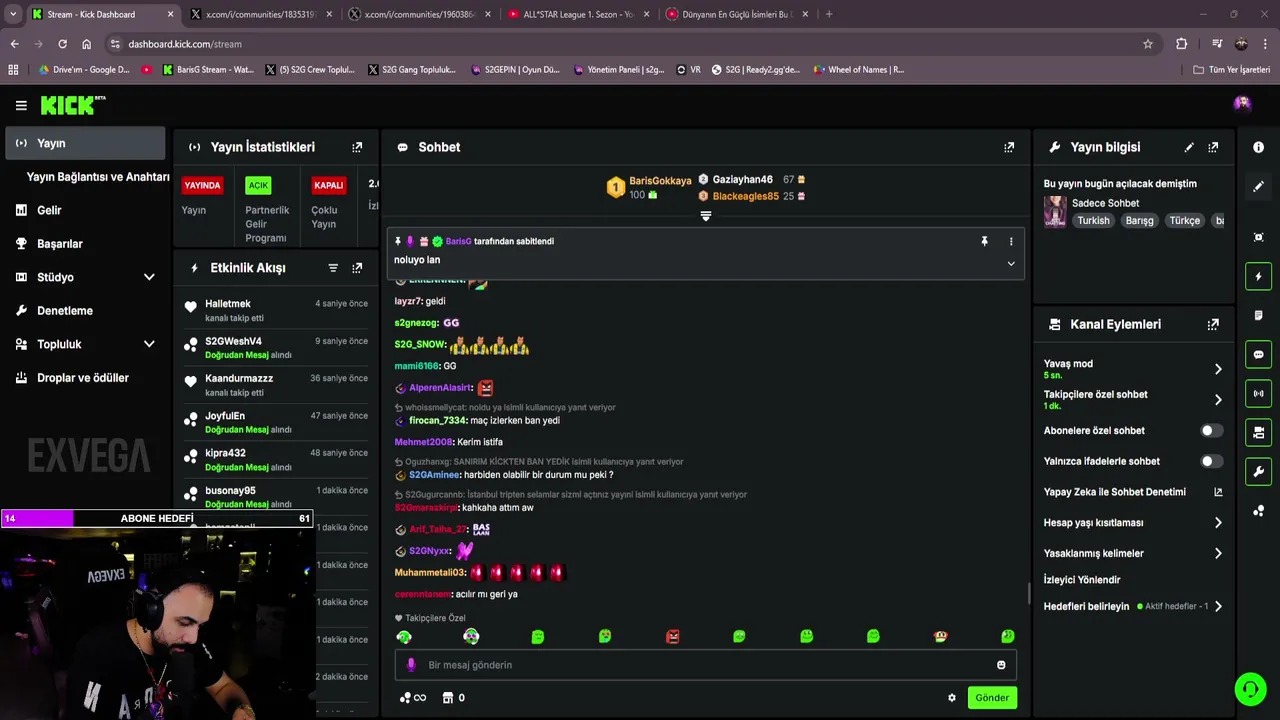Open Hedefleri belirleyin arrow
The image size is (1280, 720).
[1218, 606]
